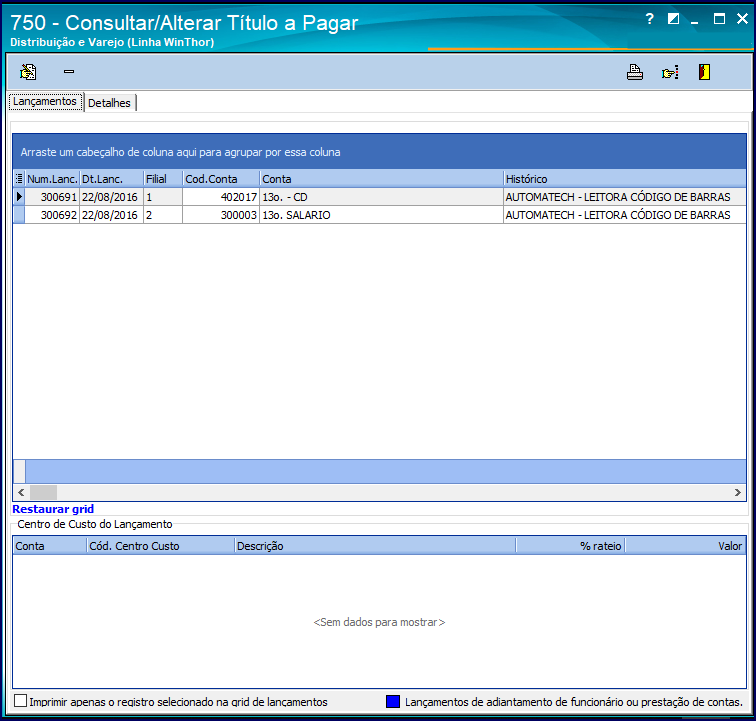Select row indicator arrow of entry 300691
This screenshot has width=756, height=721.
coord(19,197)
